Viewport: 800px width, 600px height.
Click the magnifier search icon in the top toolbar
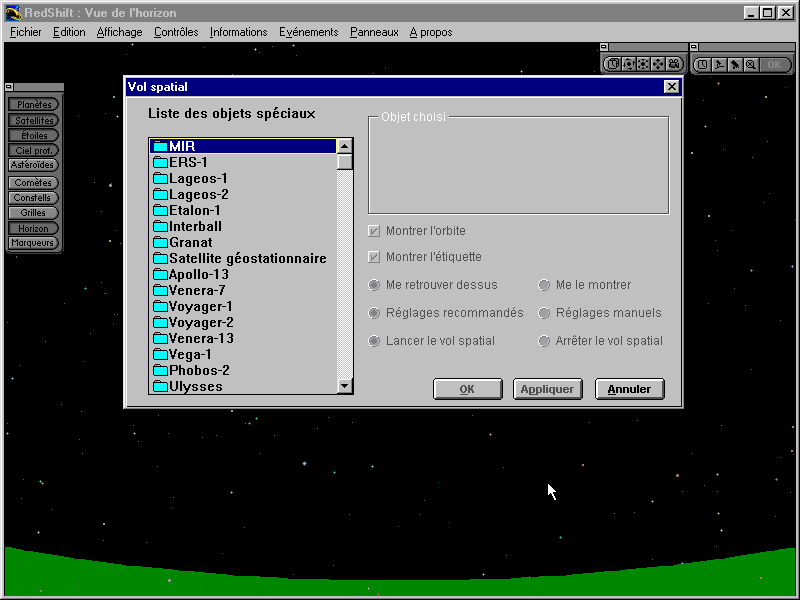tap(751, 65)
